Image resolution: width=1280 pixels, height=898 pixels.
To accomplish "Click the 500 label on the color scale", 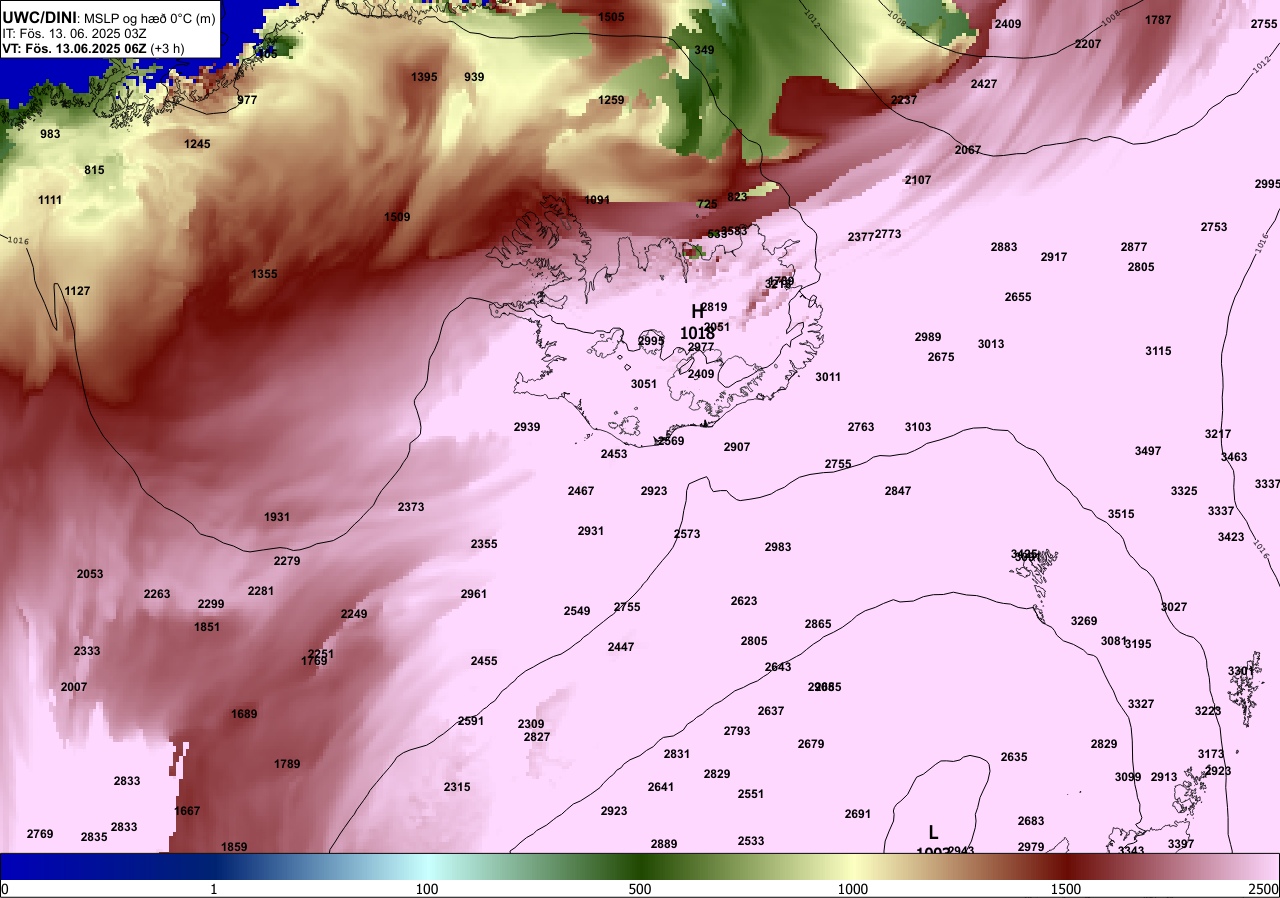I will [640, 889].
